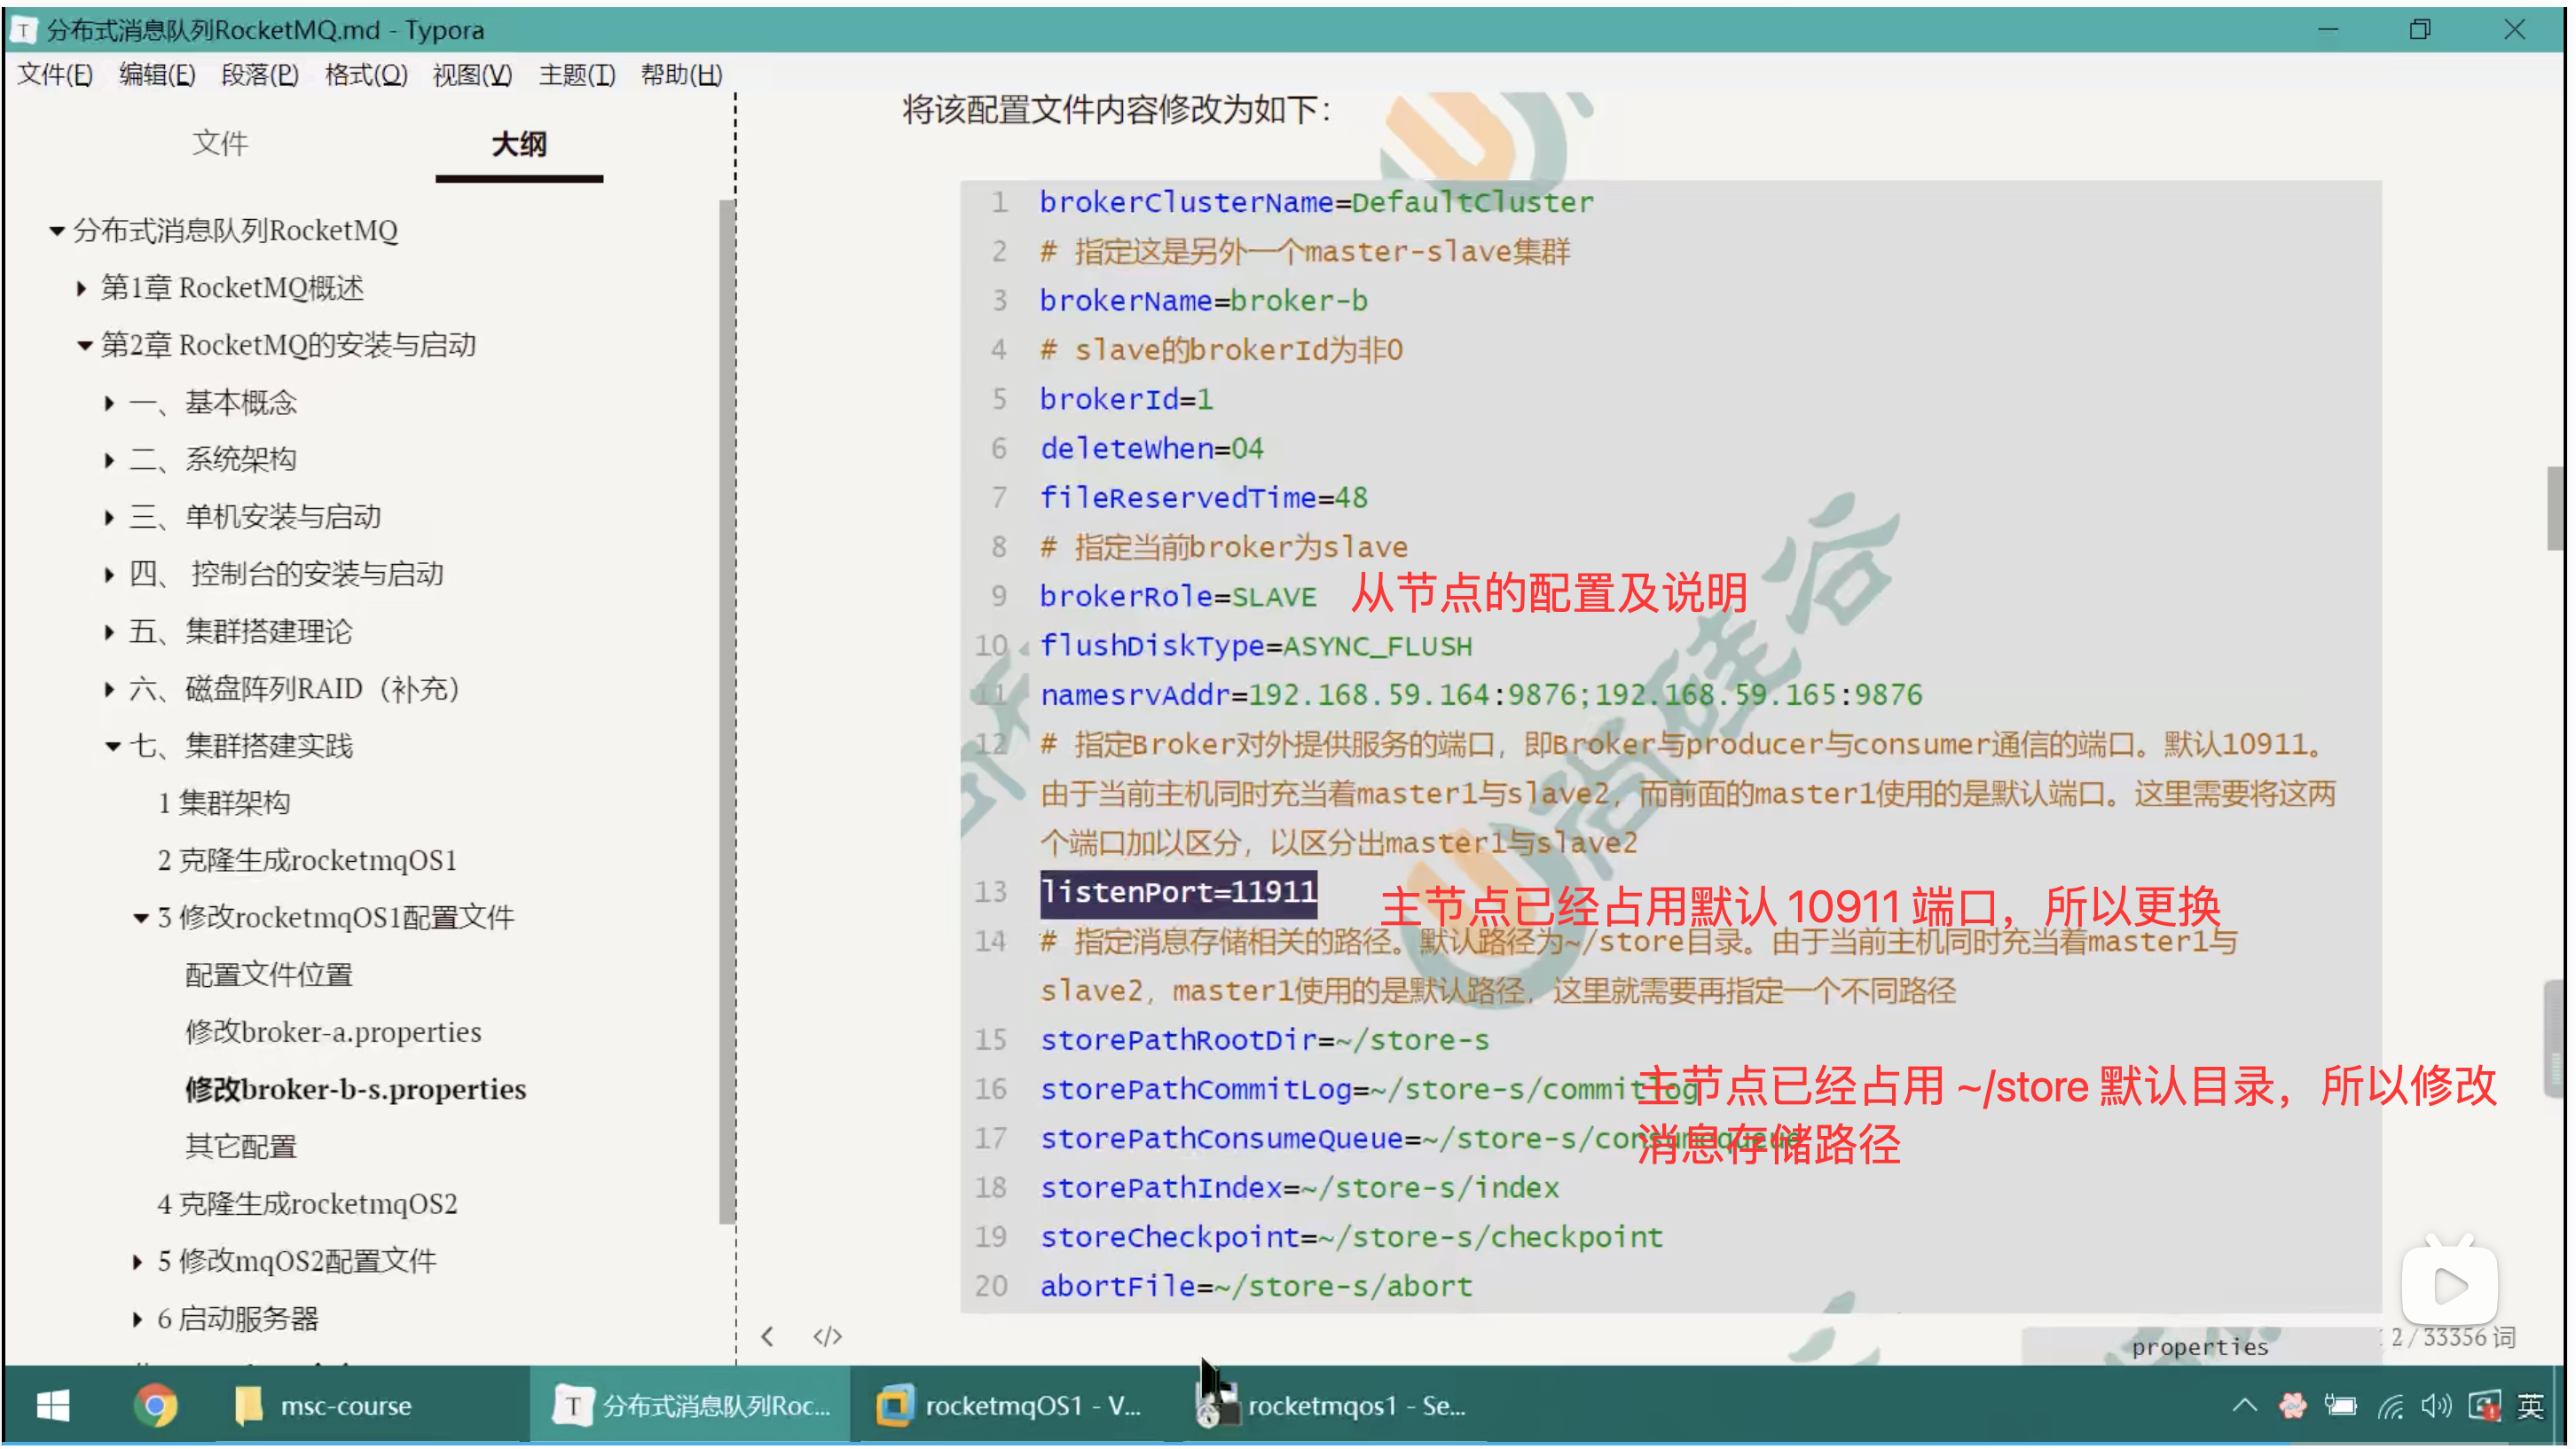Click the document vertical scrollbar thumb
Viewport: 2576px width, 1449px height.
point(2553,508)
